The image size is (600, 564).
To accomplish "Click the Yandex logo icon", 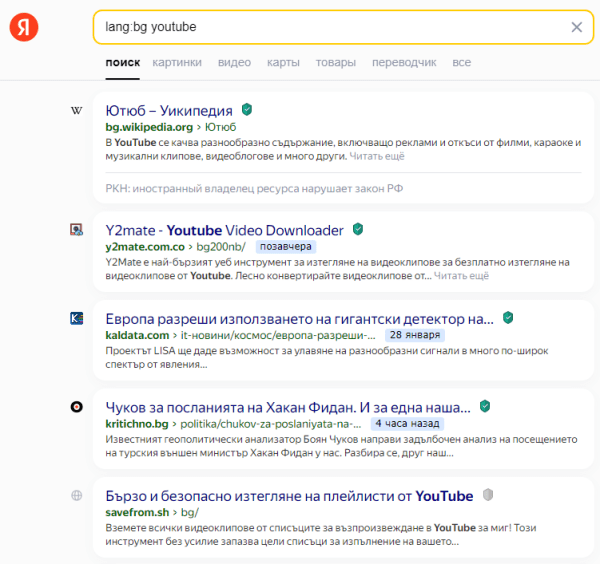I will point(25,28).
